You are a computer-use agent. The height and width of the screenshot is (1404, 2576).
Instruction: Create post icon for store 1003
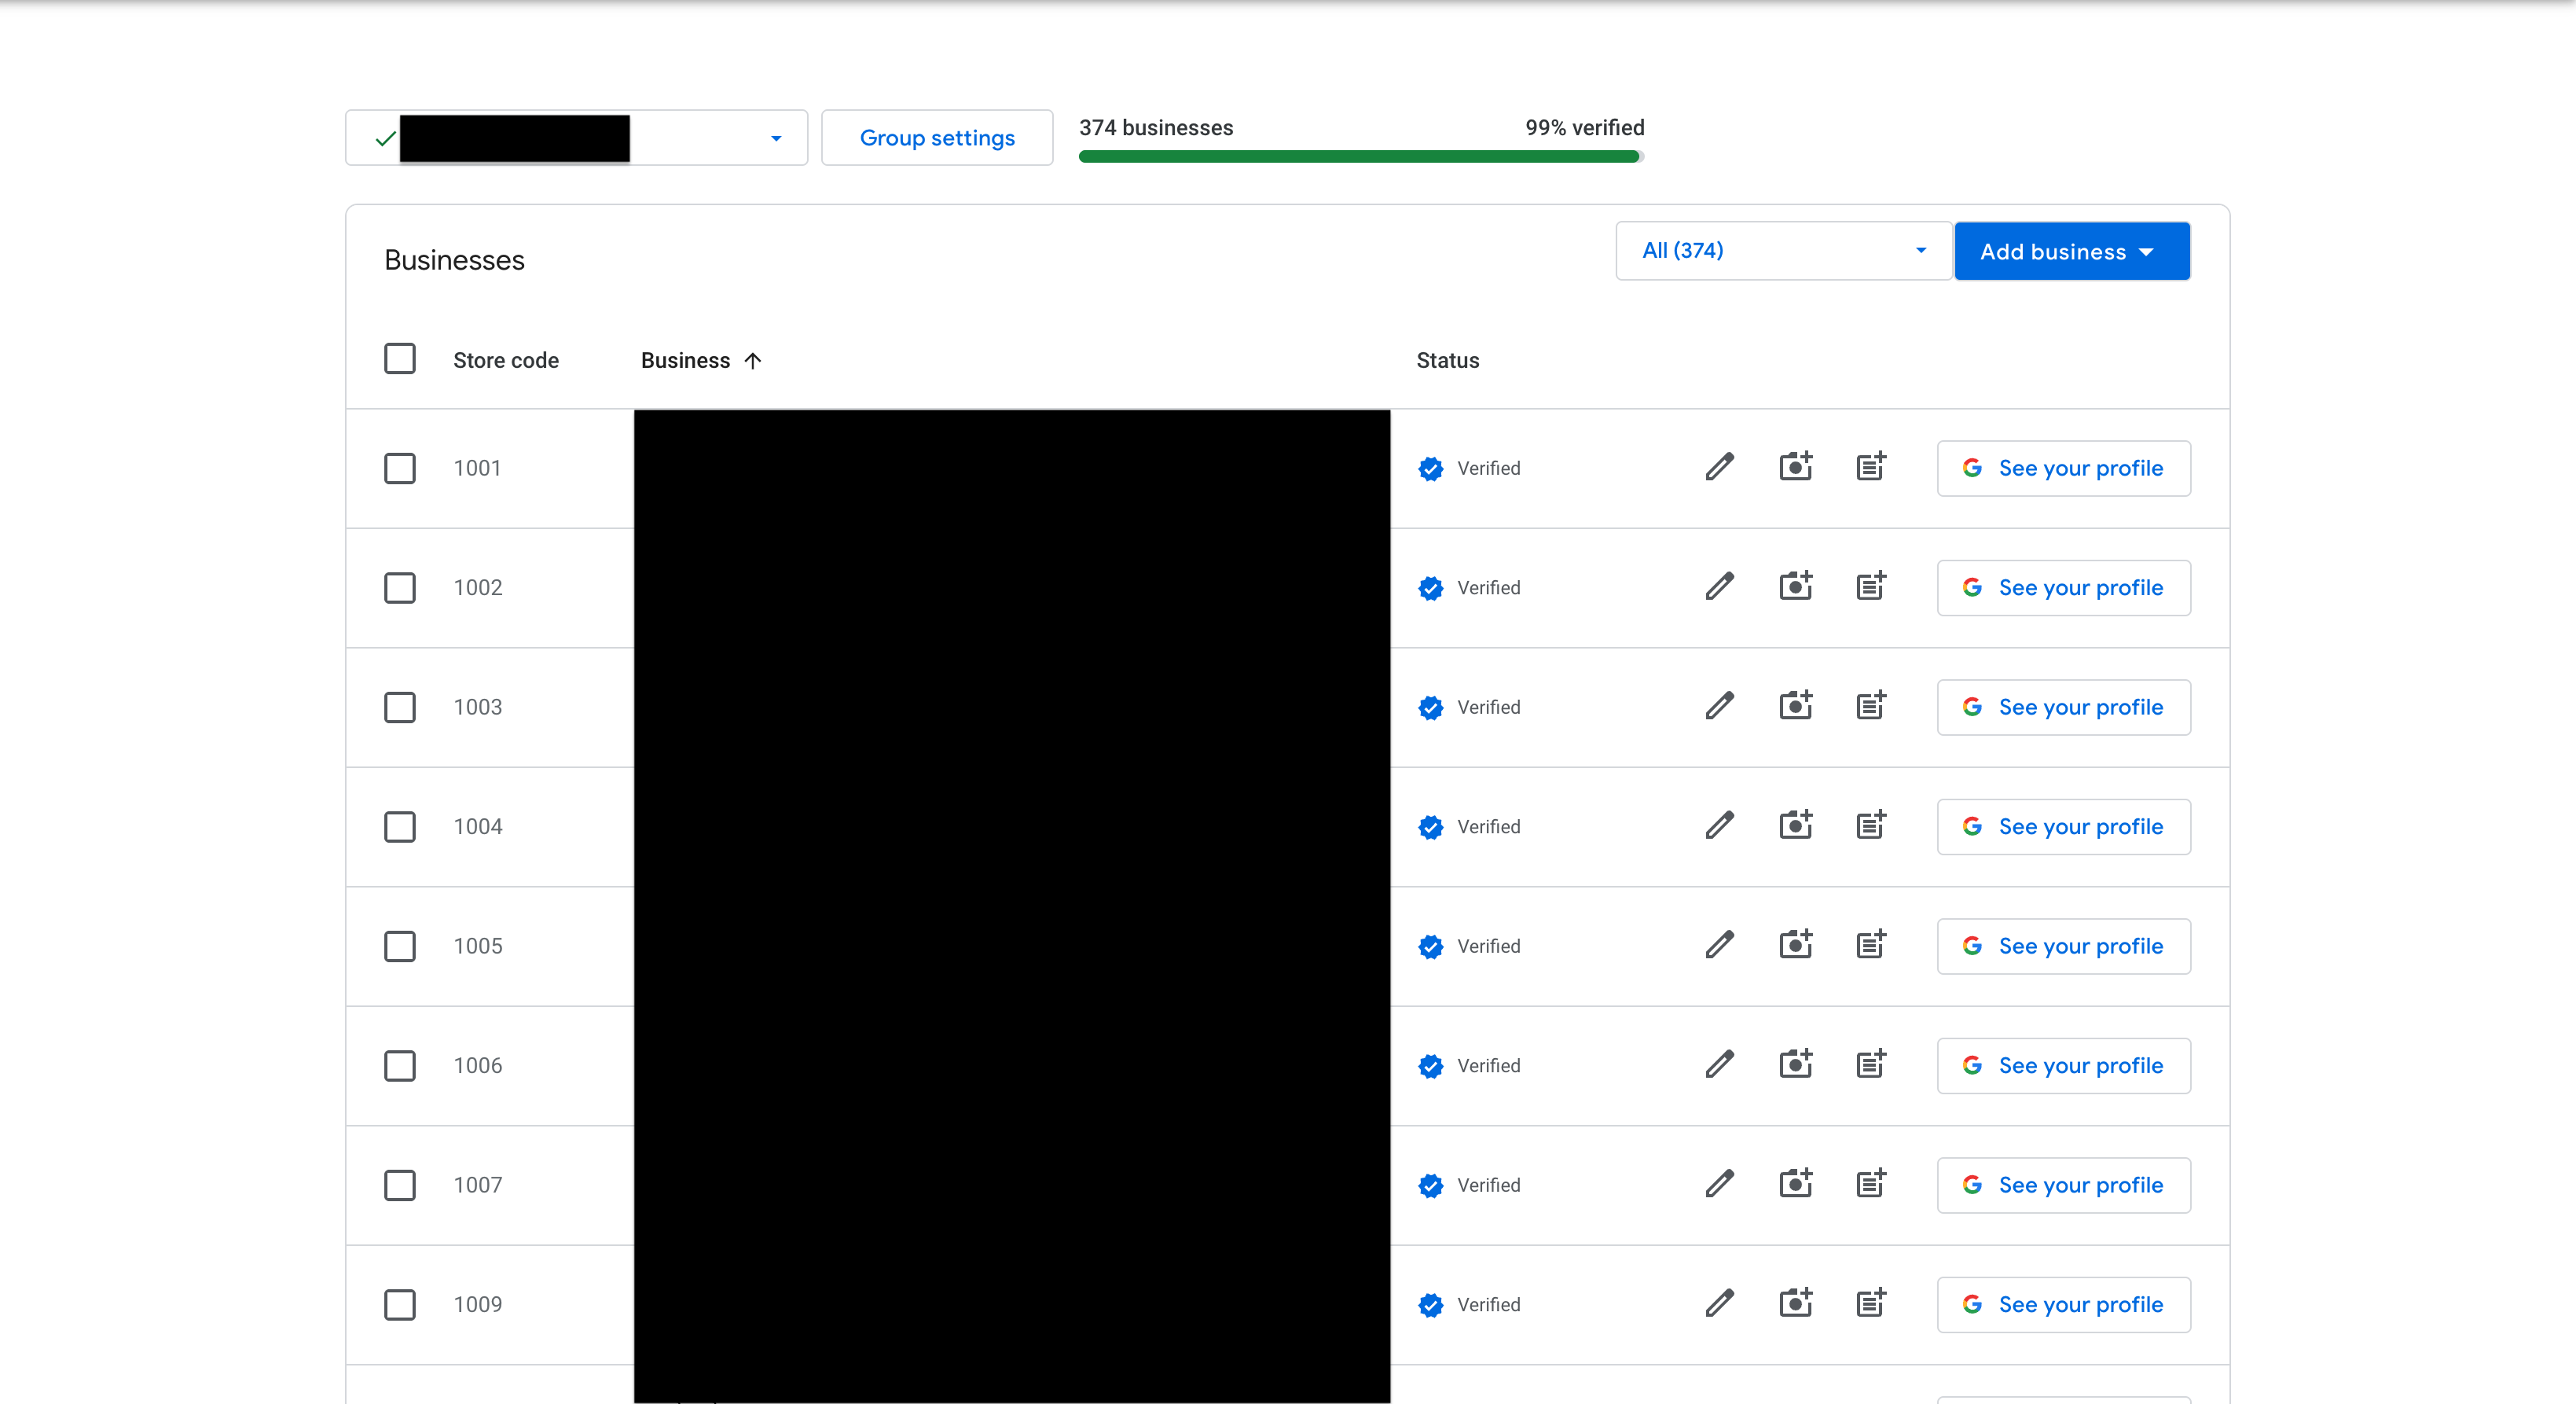[x=1870, y=706]
